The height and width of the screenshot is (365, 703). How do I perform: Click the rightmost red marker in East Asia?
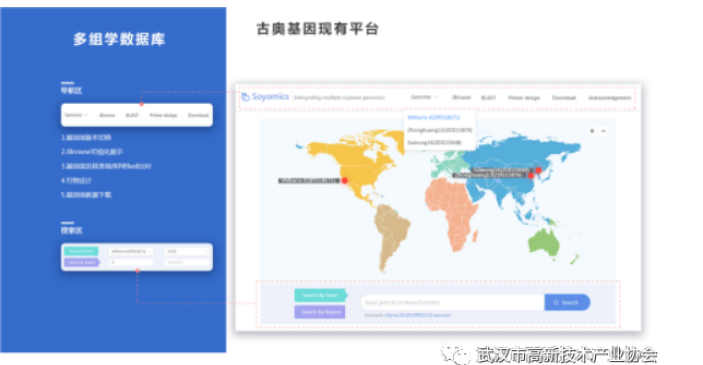tap(538, 170)
